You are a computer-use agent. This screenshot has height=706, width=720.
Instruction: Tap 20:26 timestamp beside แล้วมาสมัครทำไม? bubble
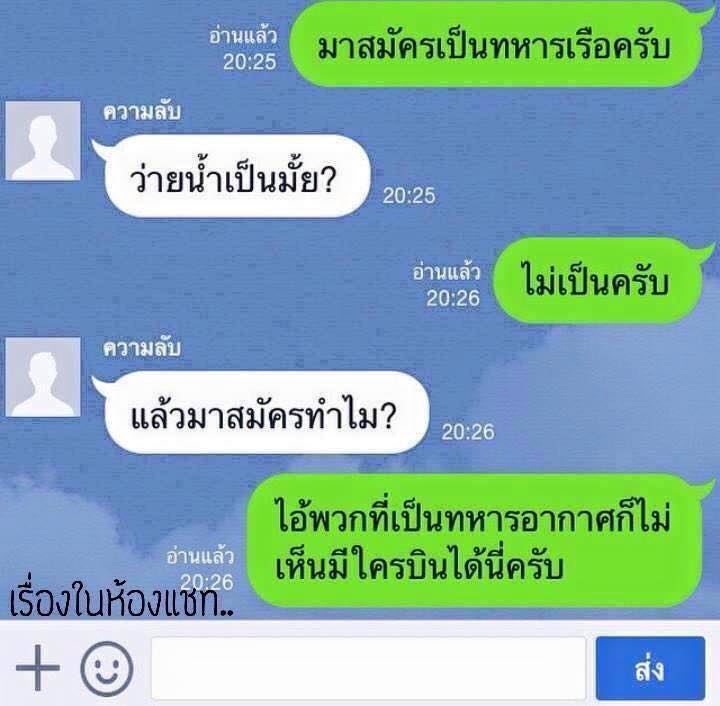(467, 432)
